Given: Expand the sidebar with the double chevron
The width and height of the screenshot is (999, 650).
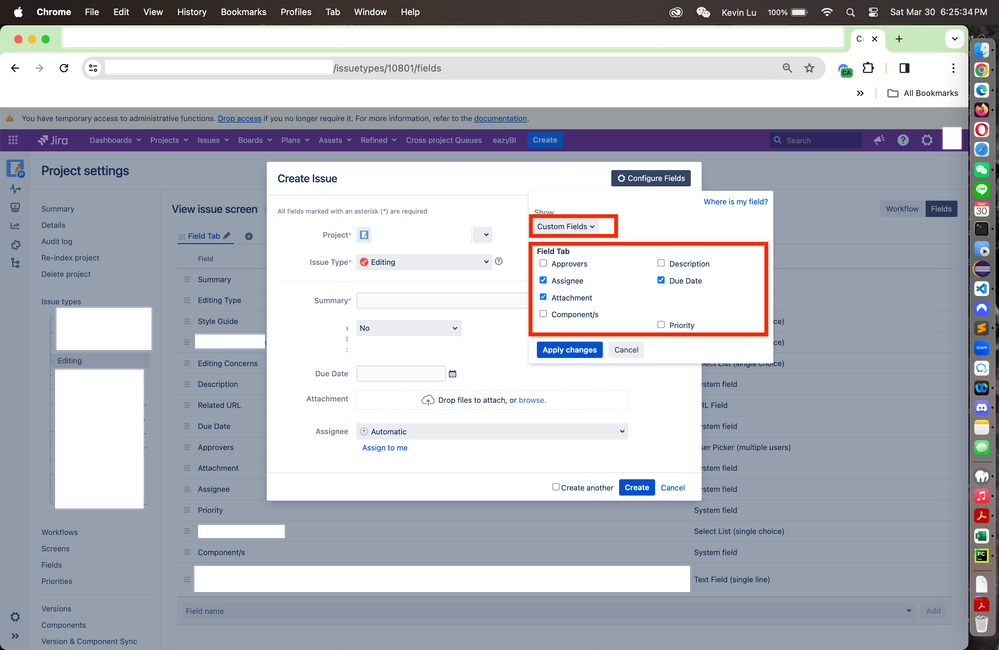Looking at the screenshot, I should (15, 636).
